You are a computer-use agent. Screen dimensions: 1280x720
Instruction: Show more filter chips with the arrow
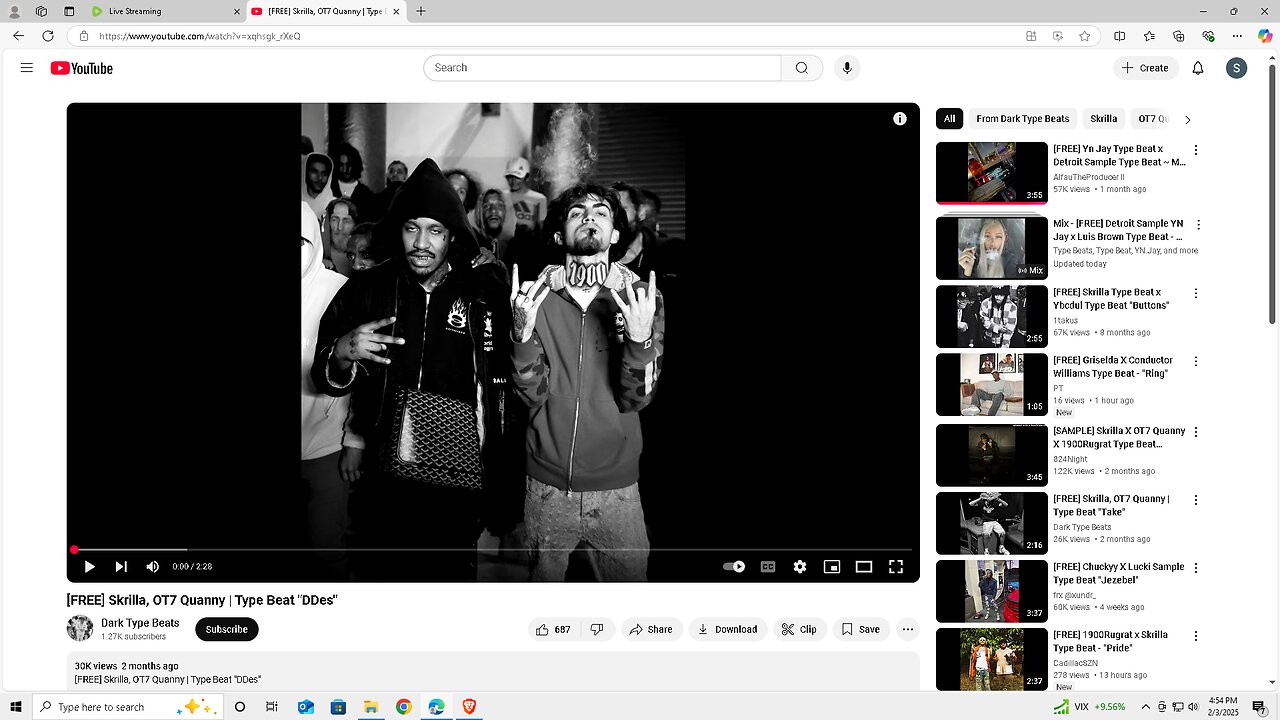[1187, 119]
